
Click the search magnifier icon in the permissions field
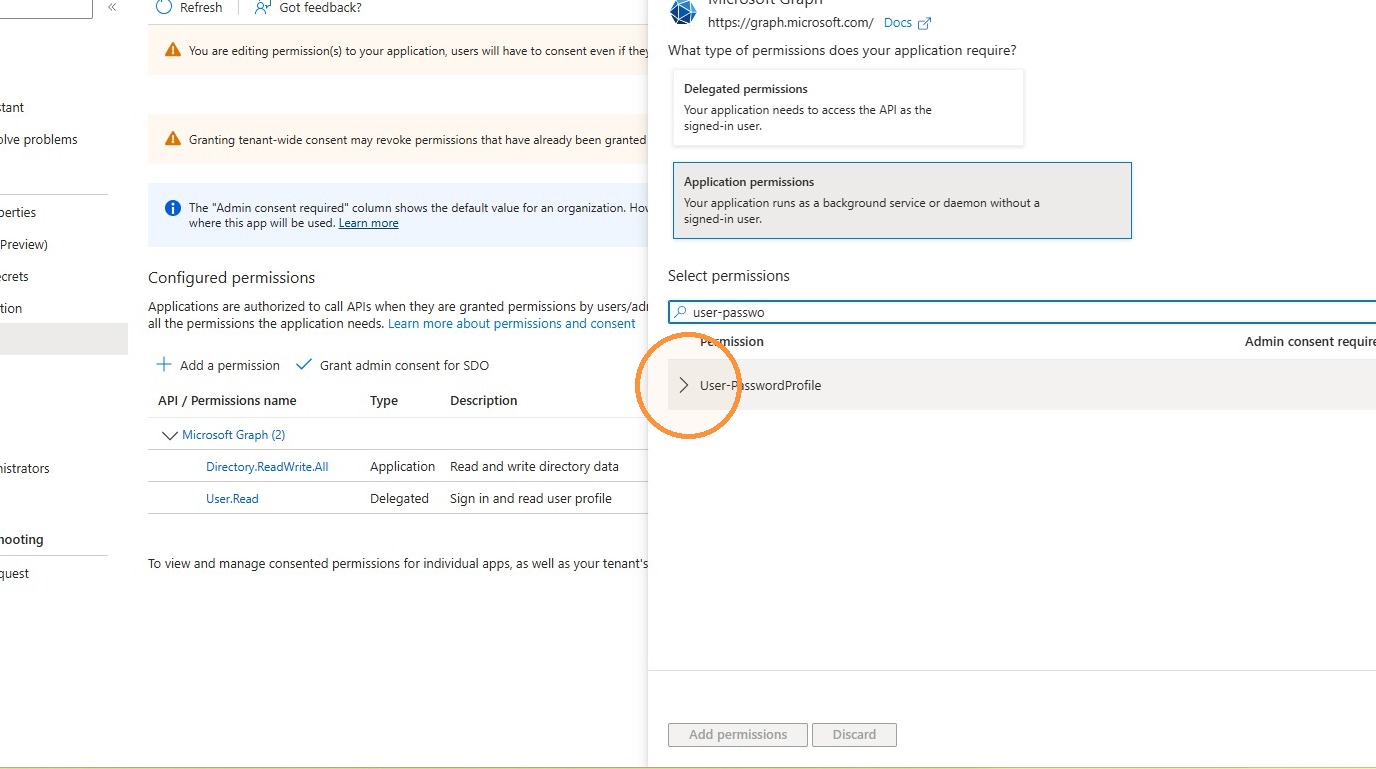[x=681, y=312]
